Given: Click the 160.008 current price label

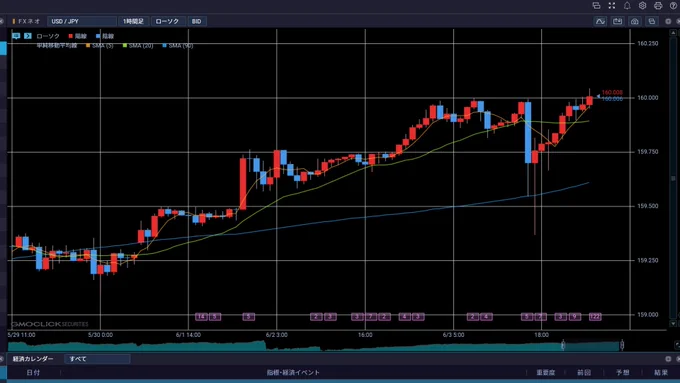Looking at the screenshot, I should [612, 92].
